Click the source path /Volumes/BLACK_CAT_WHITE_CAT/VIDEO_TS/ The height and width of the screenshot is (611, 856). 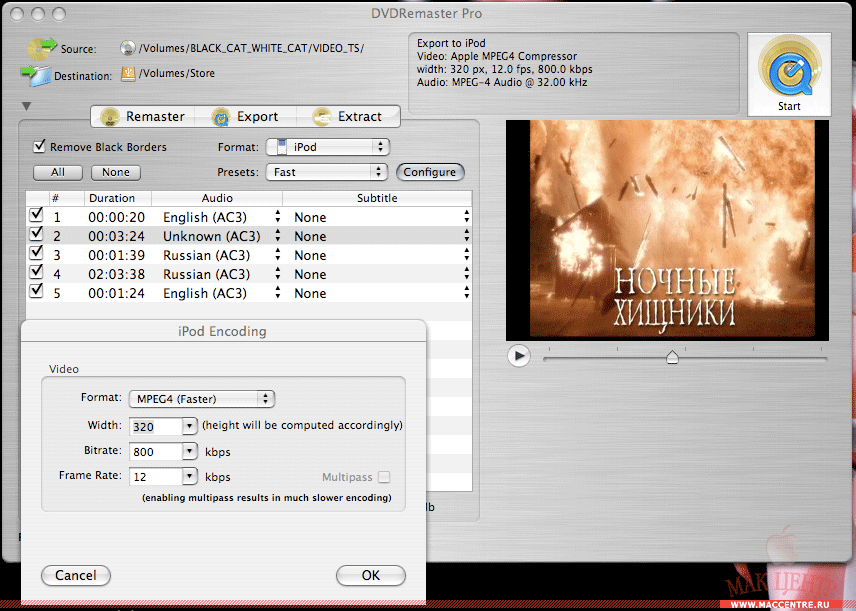coord(251,48)
